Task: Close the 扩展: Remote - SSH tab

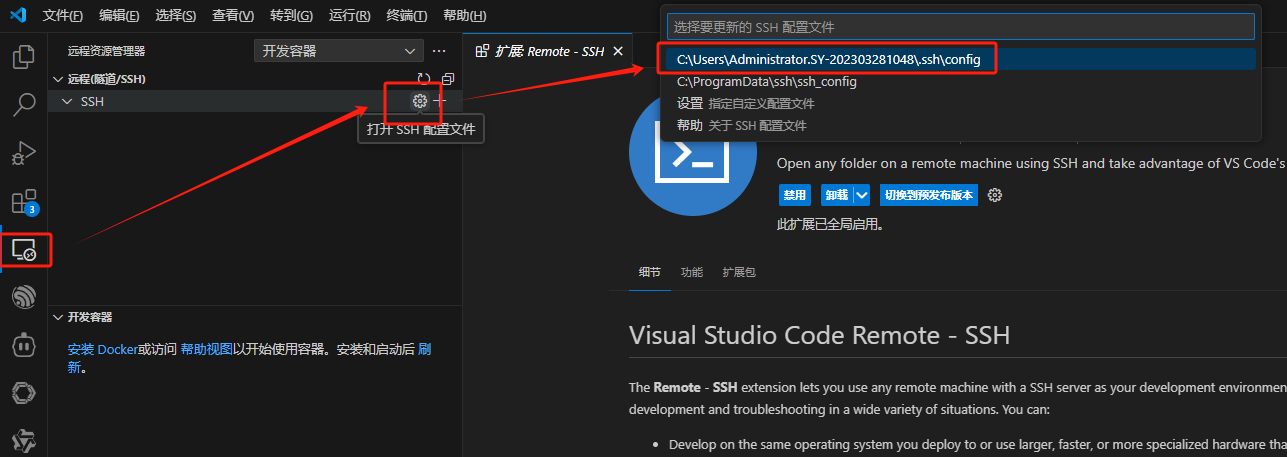Action: point(617,51)
